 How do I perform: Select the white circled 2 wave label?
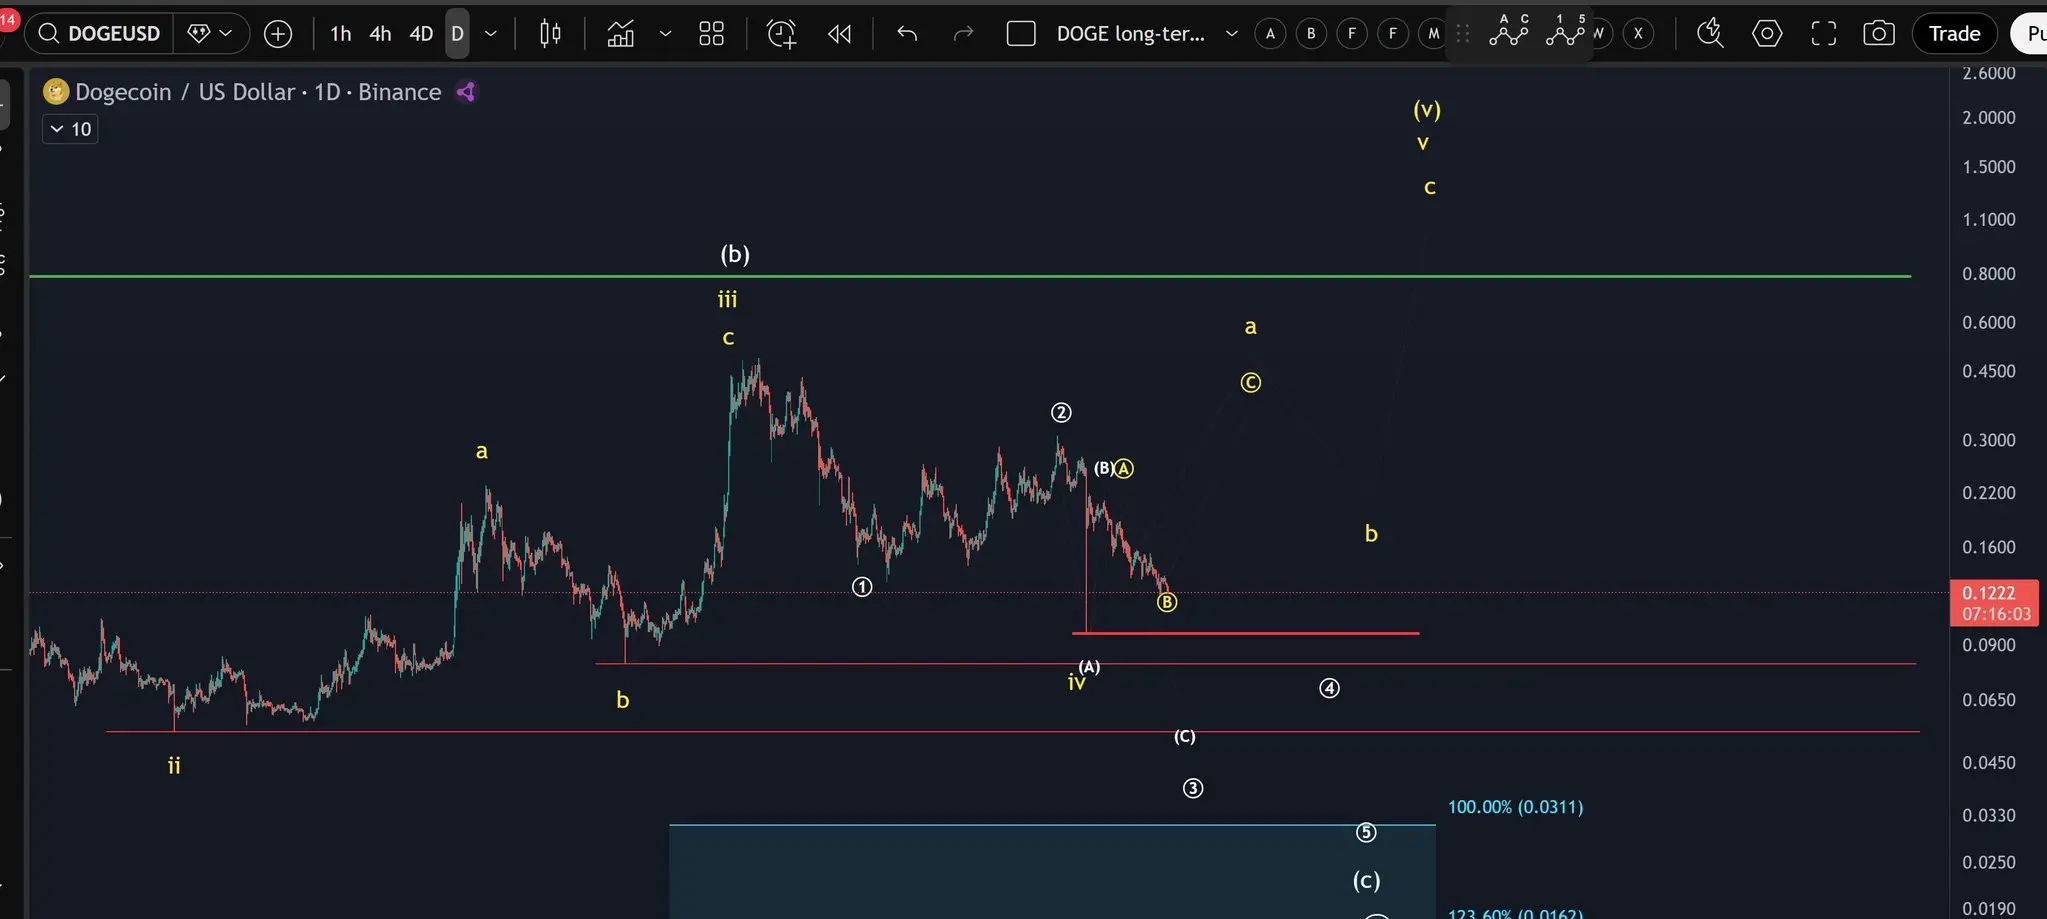coord(1061,412)
